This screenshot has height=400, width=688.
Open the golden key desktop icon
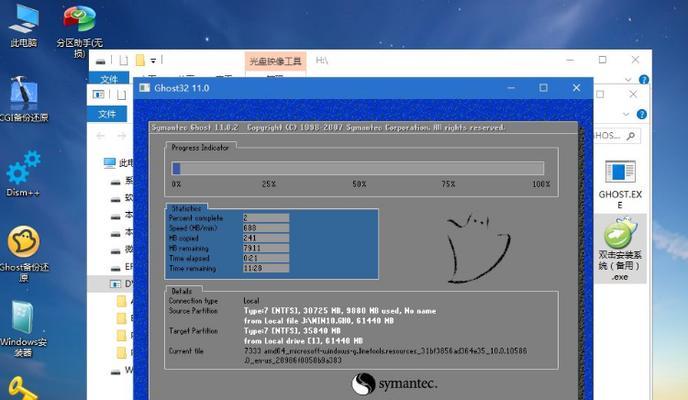click(x=22, y=389)
